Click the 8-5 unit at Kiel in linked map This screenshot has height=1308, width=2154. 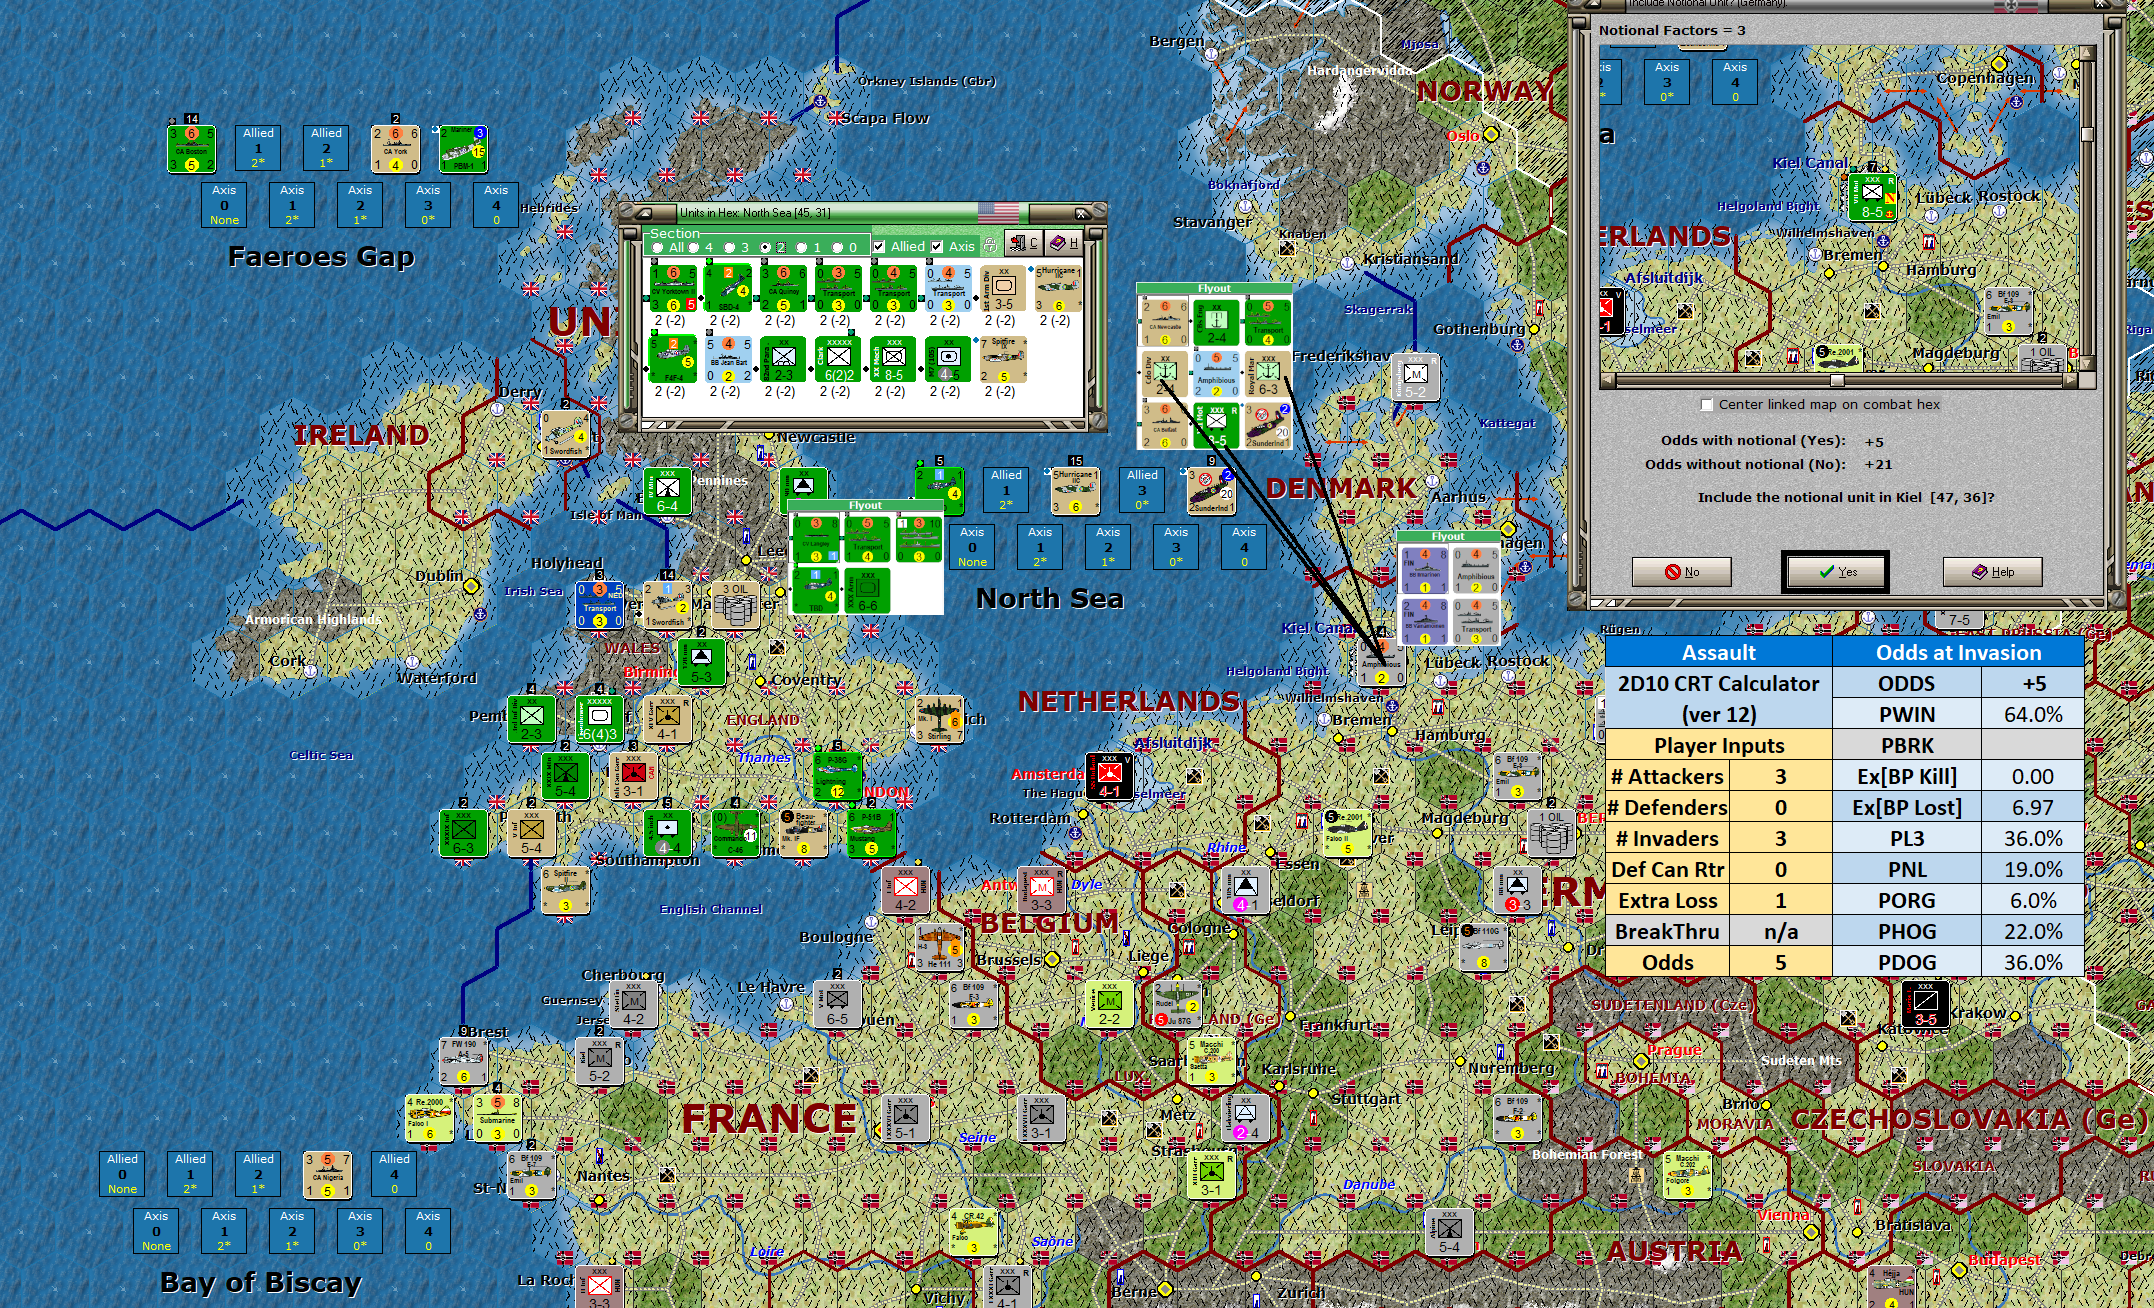tap(1873, 197)
